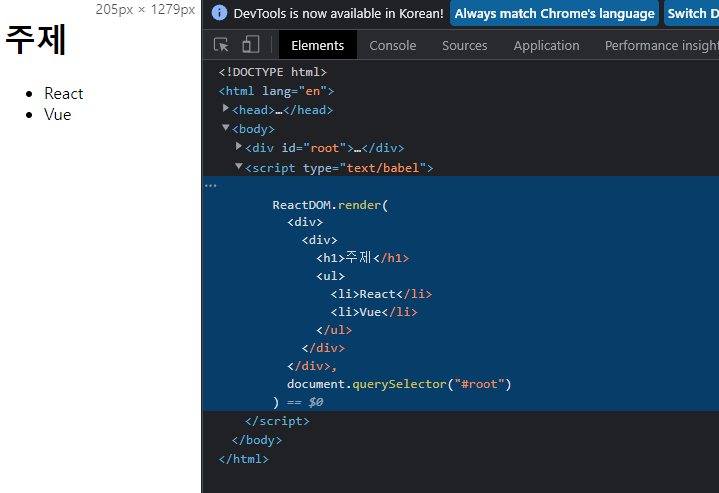The height and width of the screenshot is (493, 719).
Task: Click the 주제 heading on the page
Action: [35, 39]
